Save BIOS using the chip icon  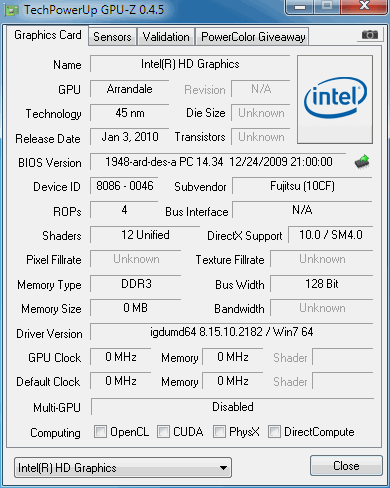(362, 162)
